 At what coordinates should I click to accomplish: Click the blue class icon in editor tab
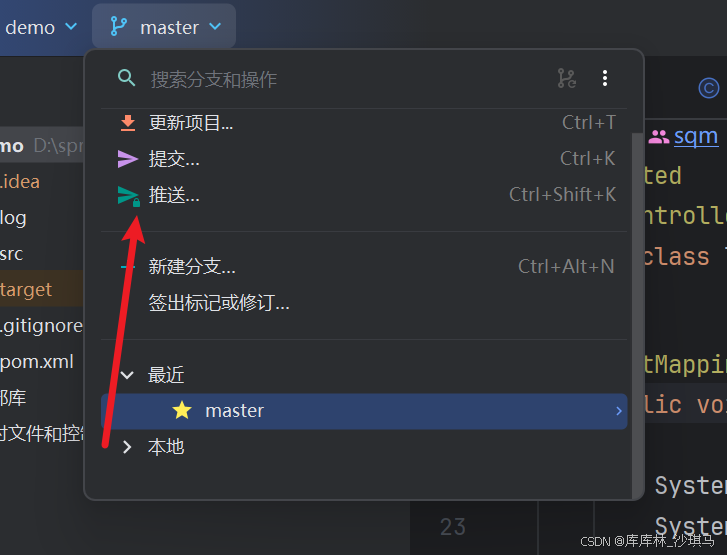(708, 88)
